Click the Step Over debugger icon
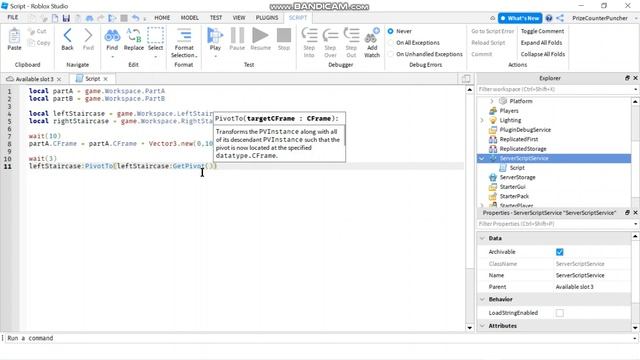This screenshot has height=360, width=640. point(330,35)
